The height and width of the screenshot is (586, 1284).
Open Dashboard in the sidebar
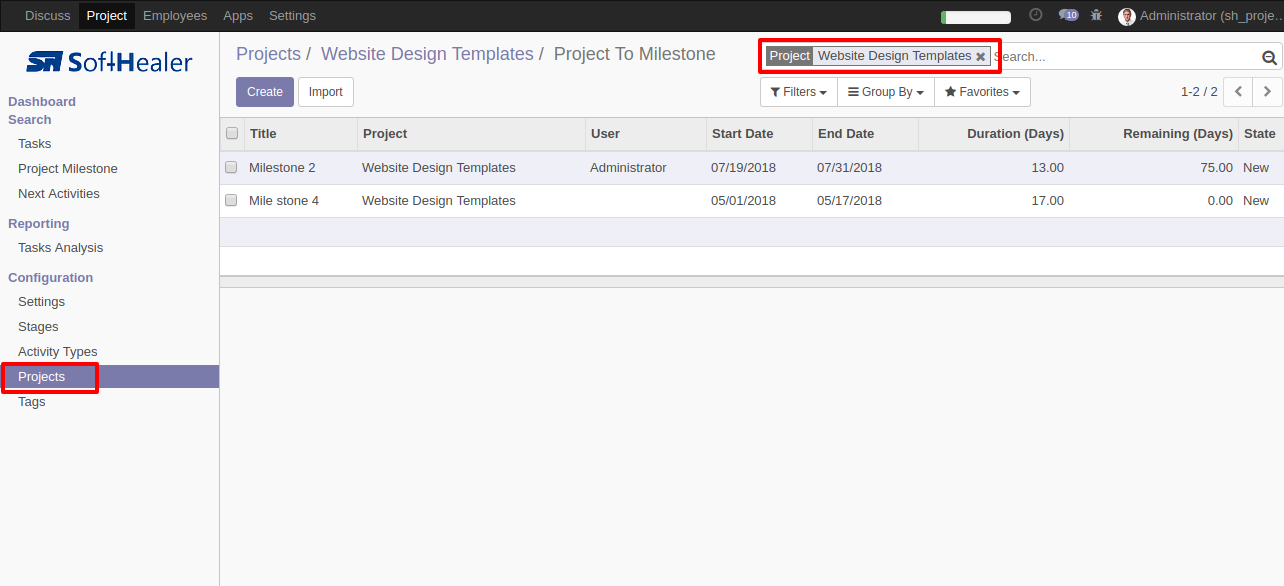click(42, 102)
